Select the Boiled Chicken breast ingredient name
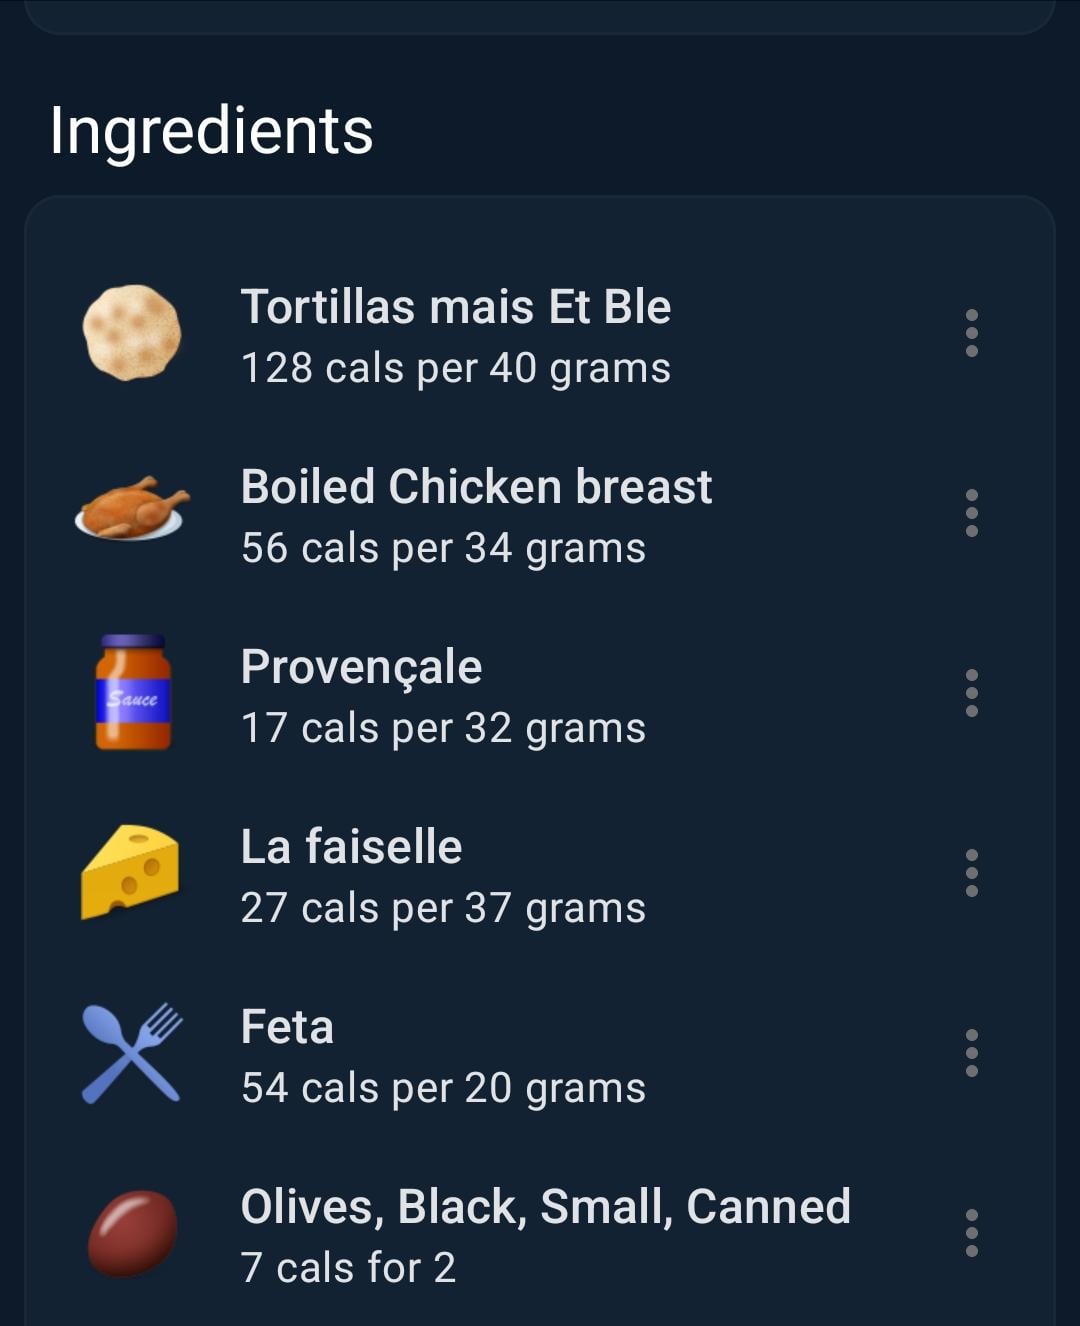 click(476, 487)
